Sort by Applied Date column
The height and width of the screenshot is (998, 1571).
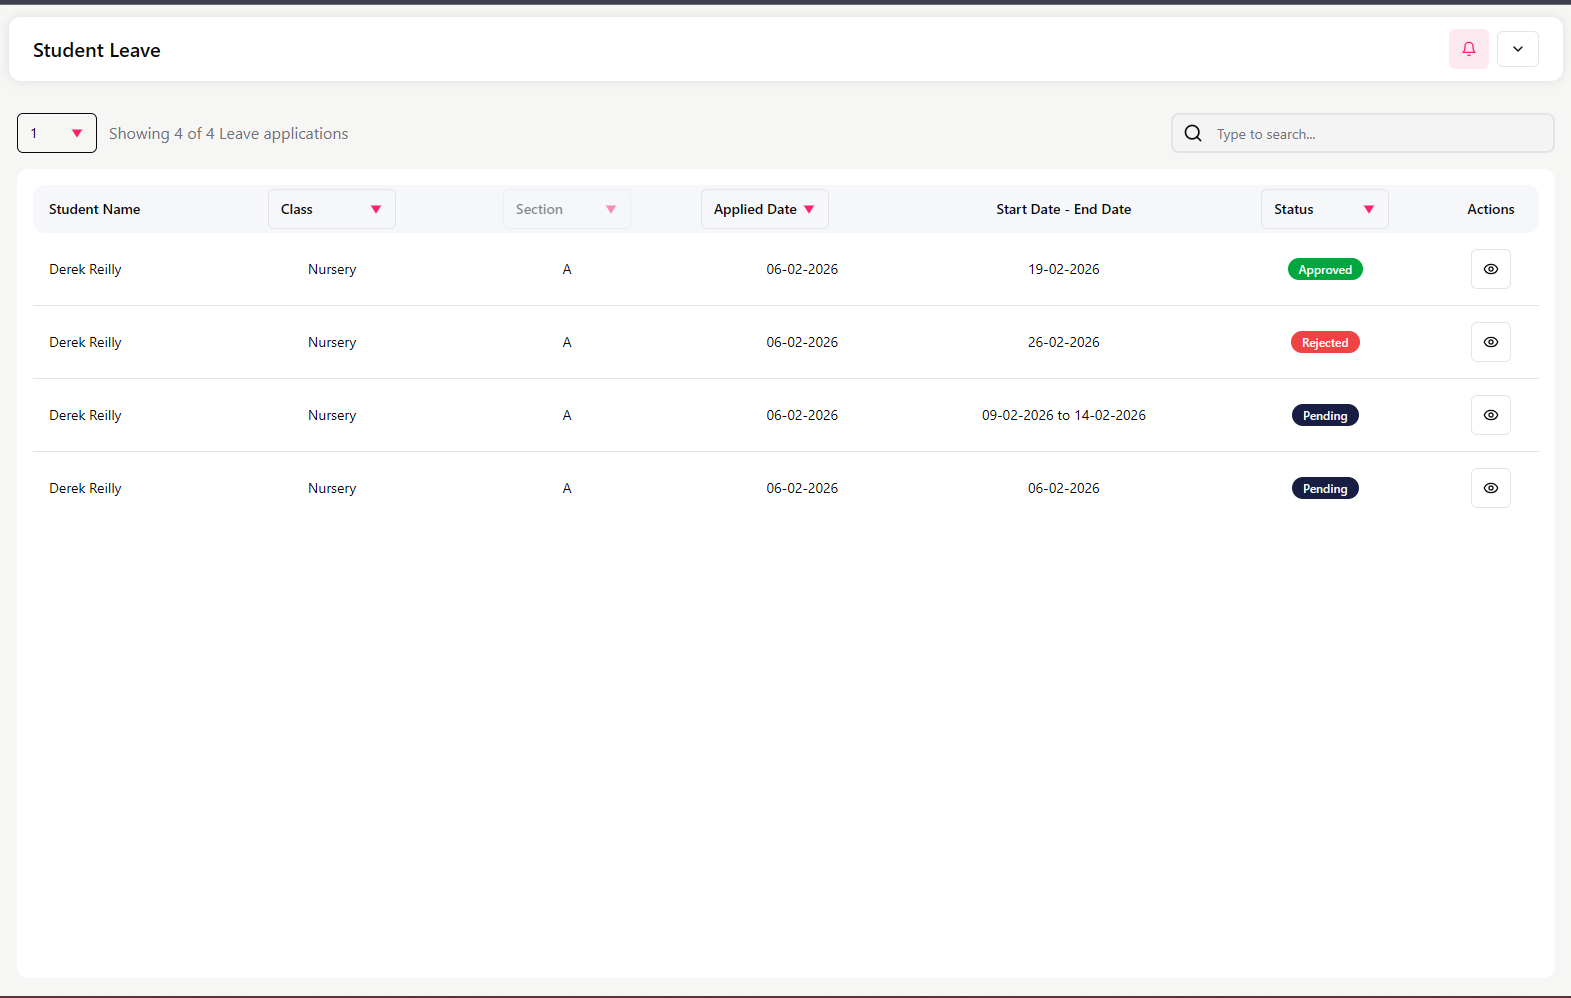coord(764,209)
